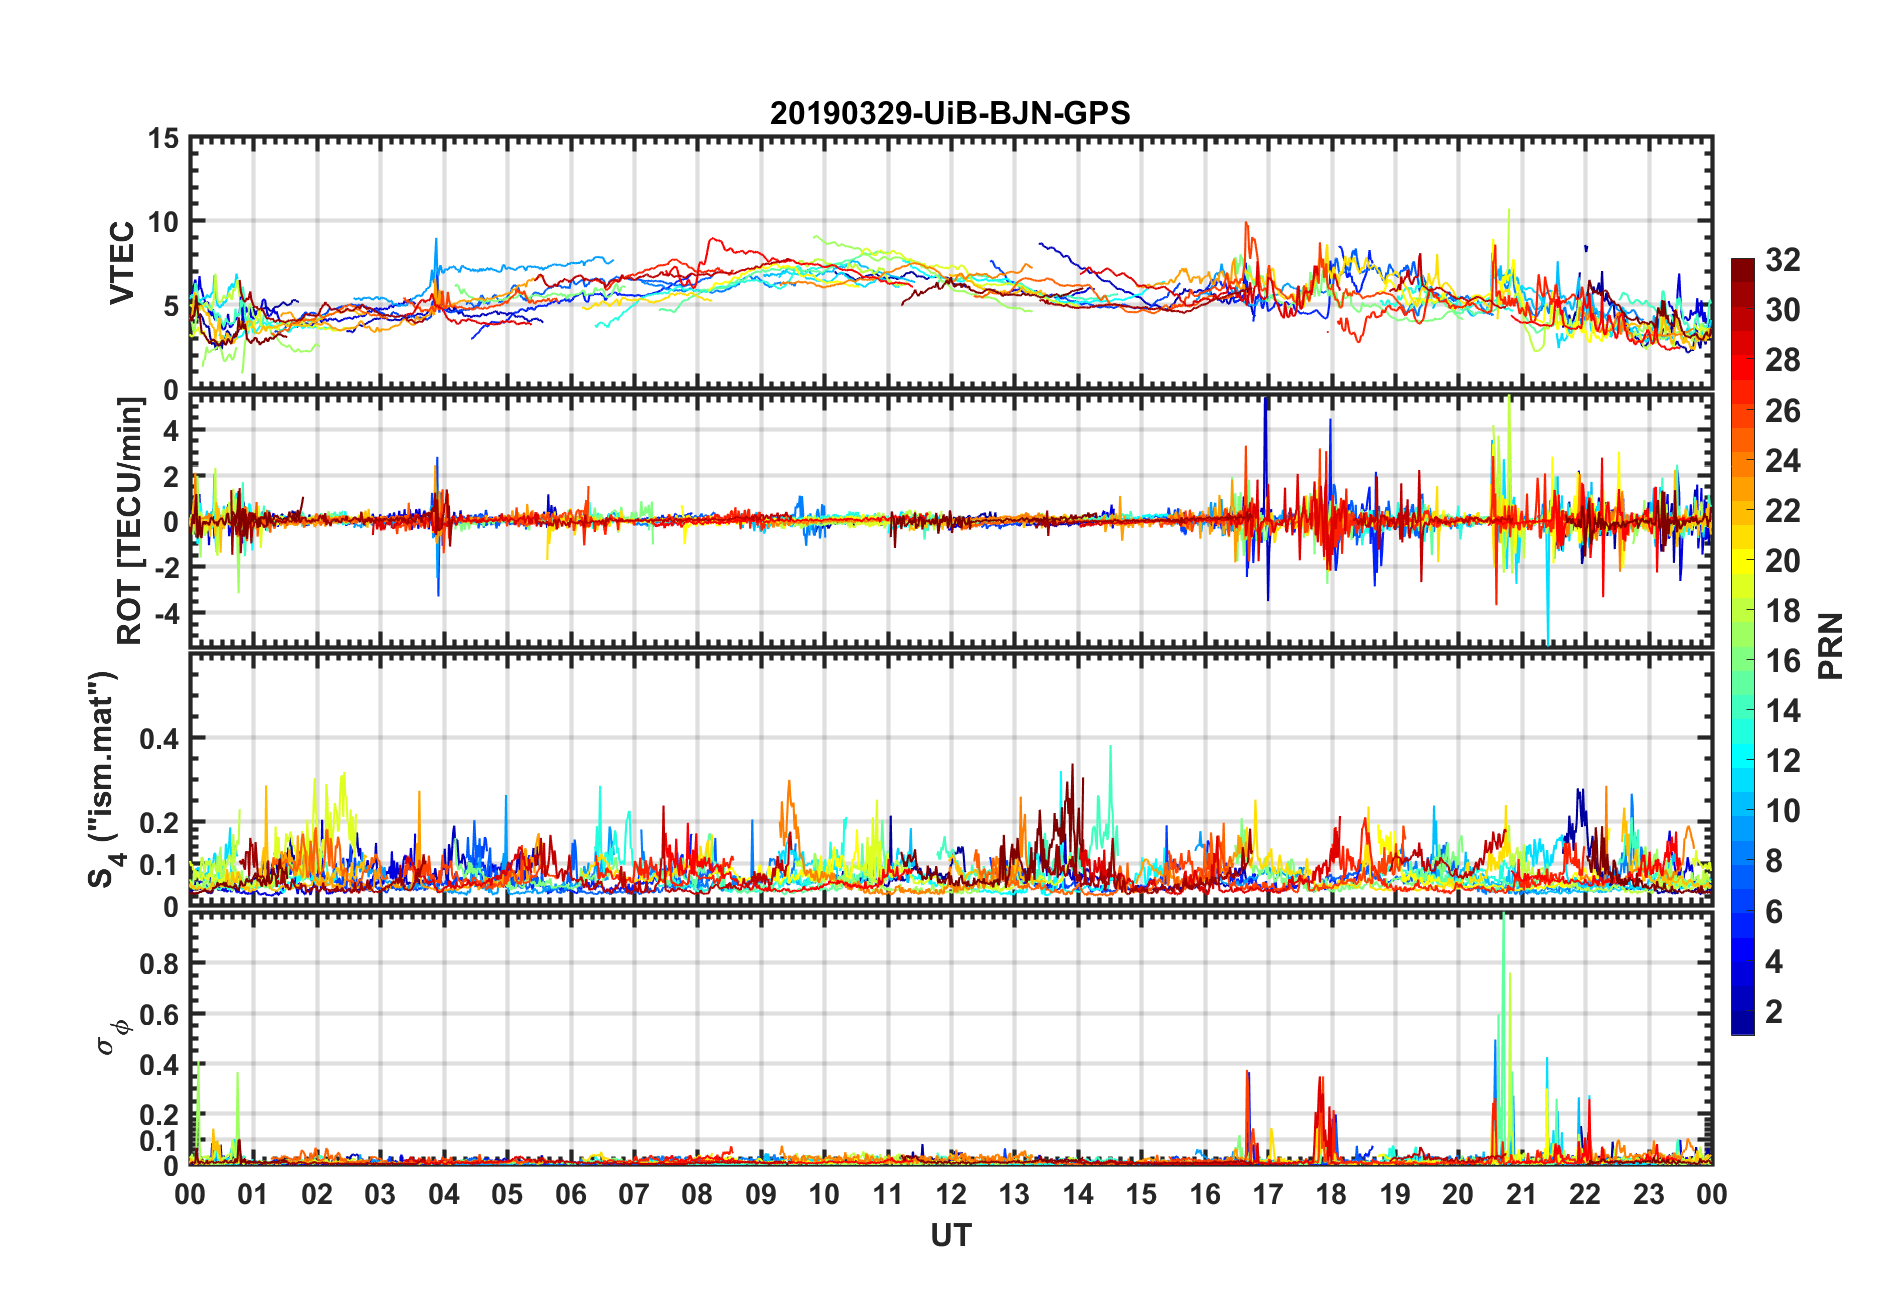Click PRN colorbar tick label 24
1902x1292 pixels.
(1783, 460)
